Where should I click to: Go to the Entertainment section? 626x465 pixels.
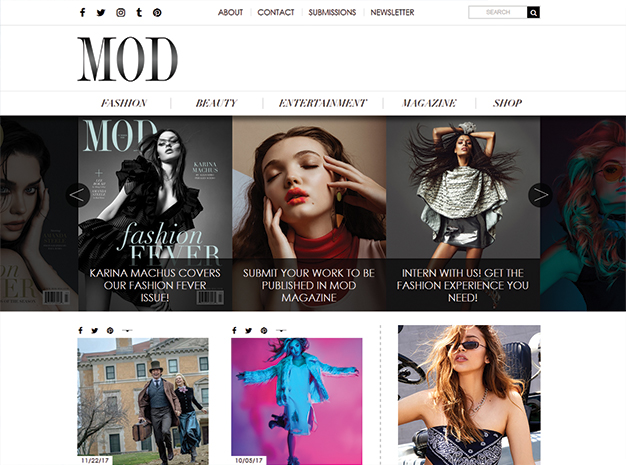coord(323,103)
